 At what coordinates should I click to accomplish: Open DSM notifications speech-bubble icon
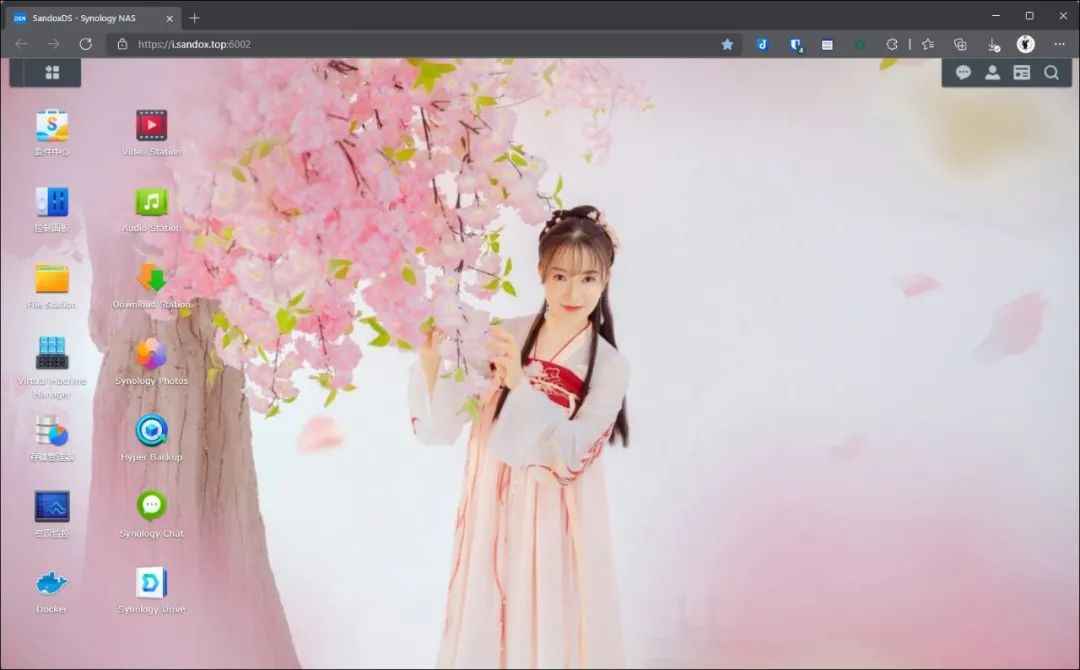963,72
